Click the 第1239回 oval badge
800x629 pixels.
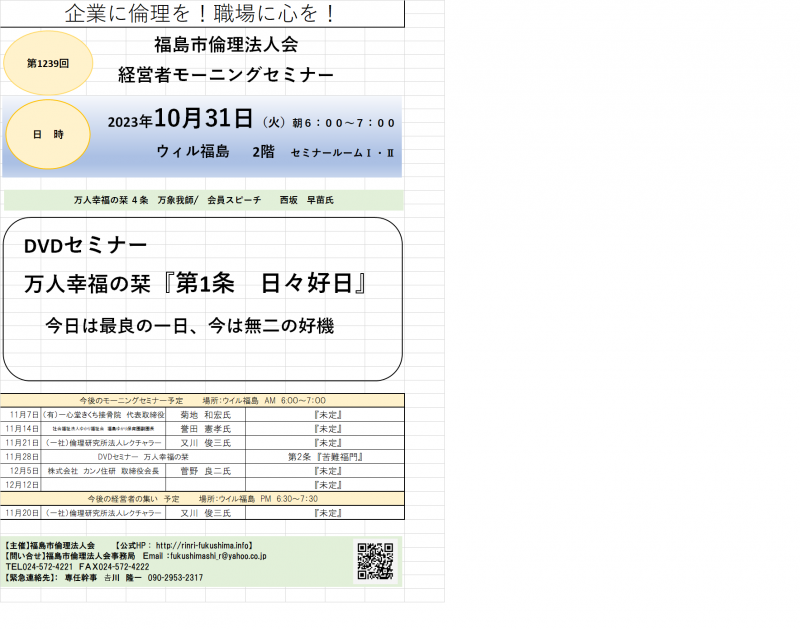pos(48,62)
